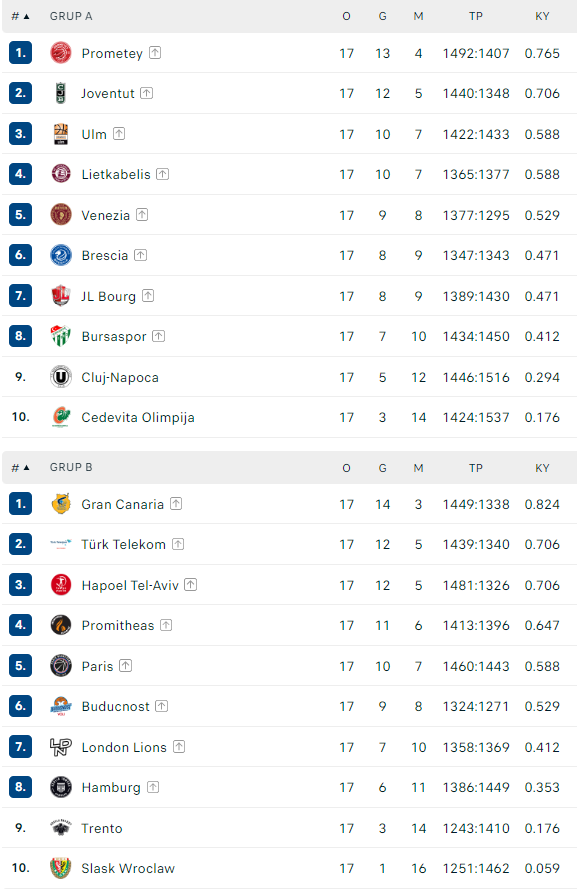Open the Cedevita Olimpija team page
The height and width of the screenshot is (890, 577).
click(x=138, y=417)
